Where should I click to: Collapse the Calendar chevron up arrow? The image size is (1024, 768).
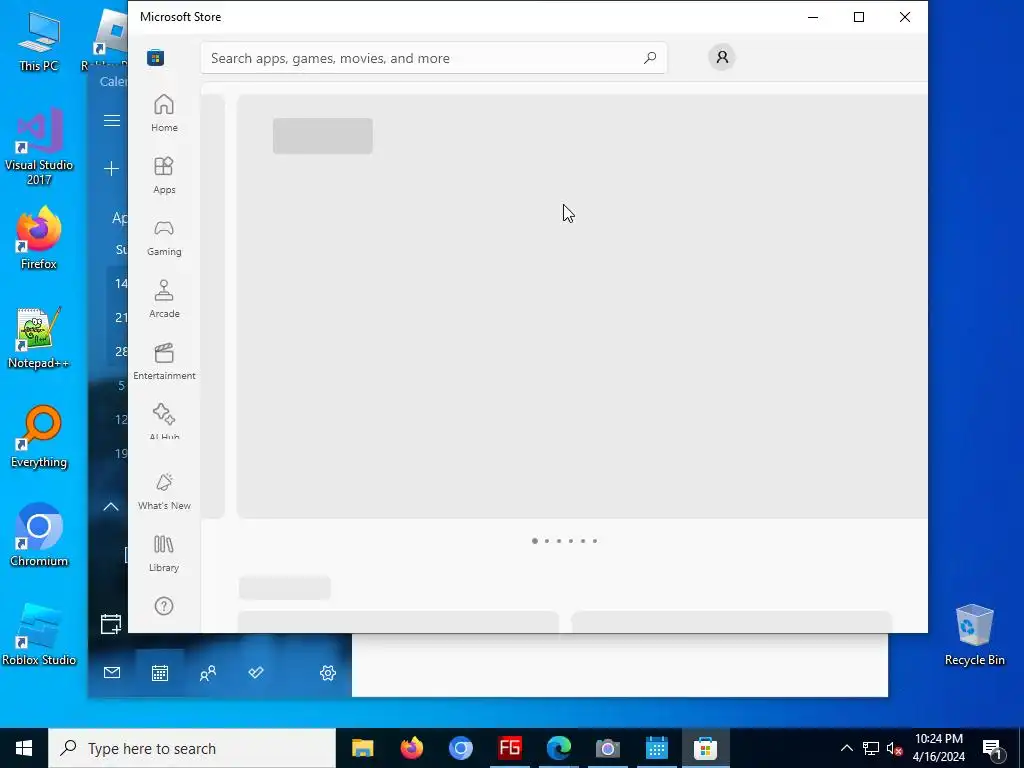point(111,506)
